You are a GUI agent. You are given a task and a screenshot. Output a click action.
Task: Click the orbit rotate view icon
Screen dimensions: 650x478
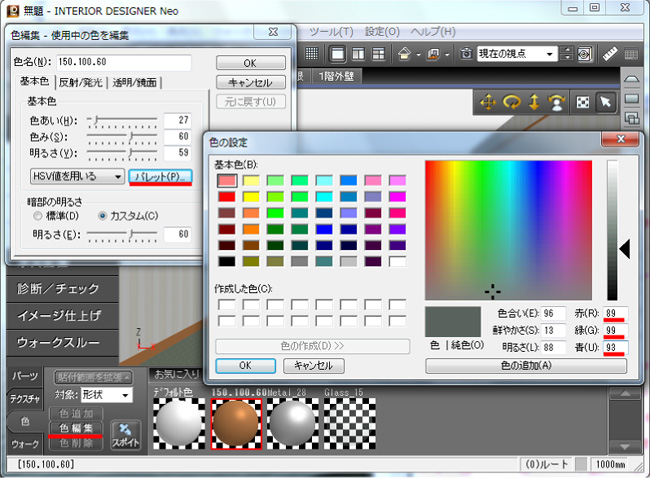coord(511,102)
